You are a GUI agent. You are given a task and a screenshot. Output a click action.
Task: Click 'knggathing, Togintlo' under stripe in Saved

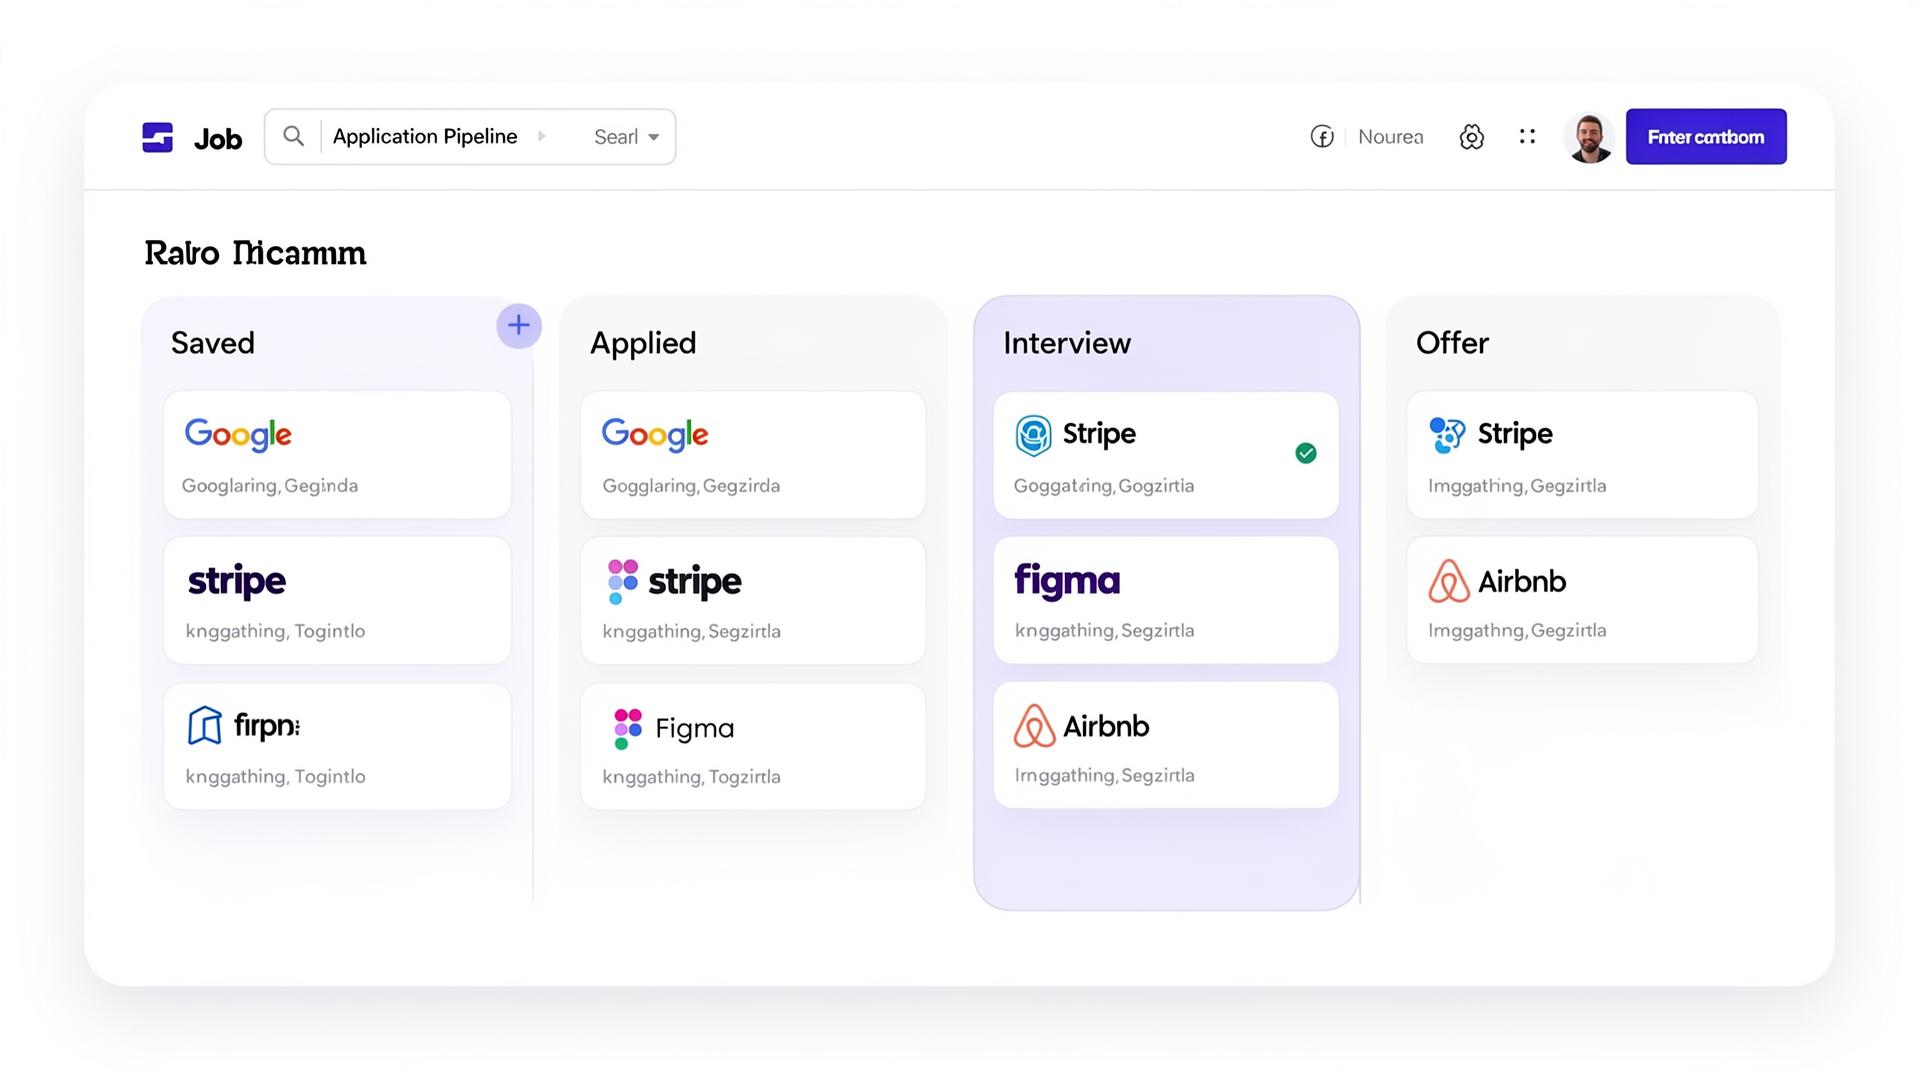(275, 631)
